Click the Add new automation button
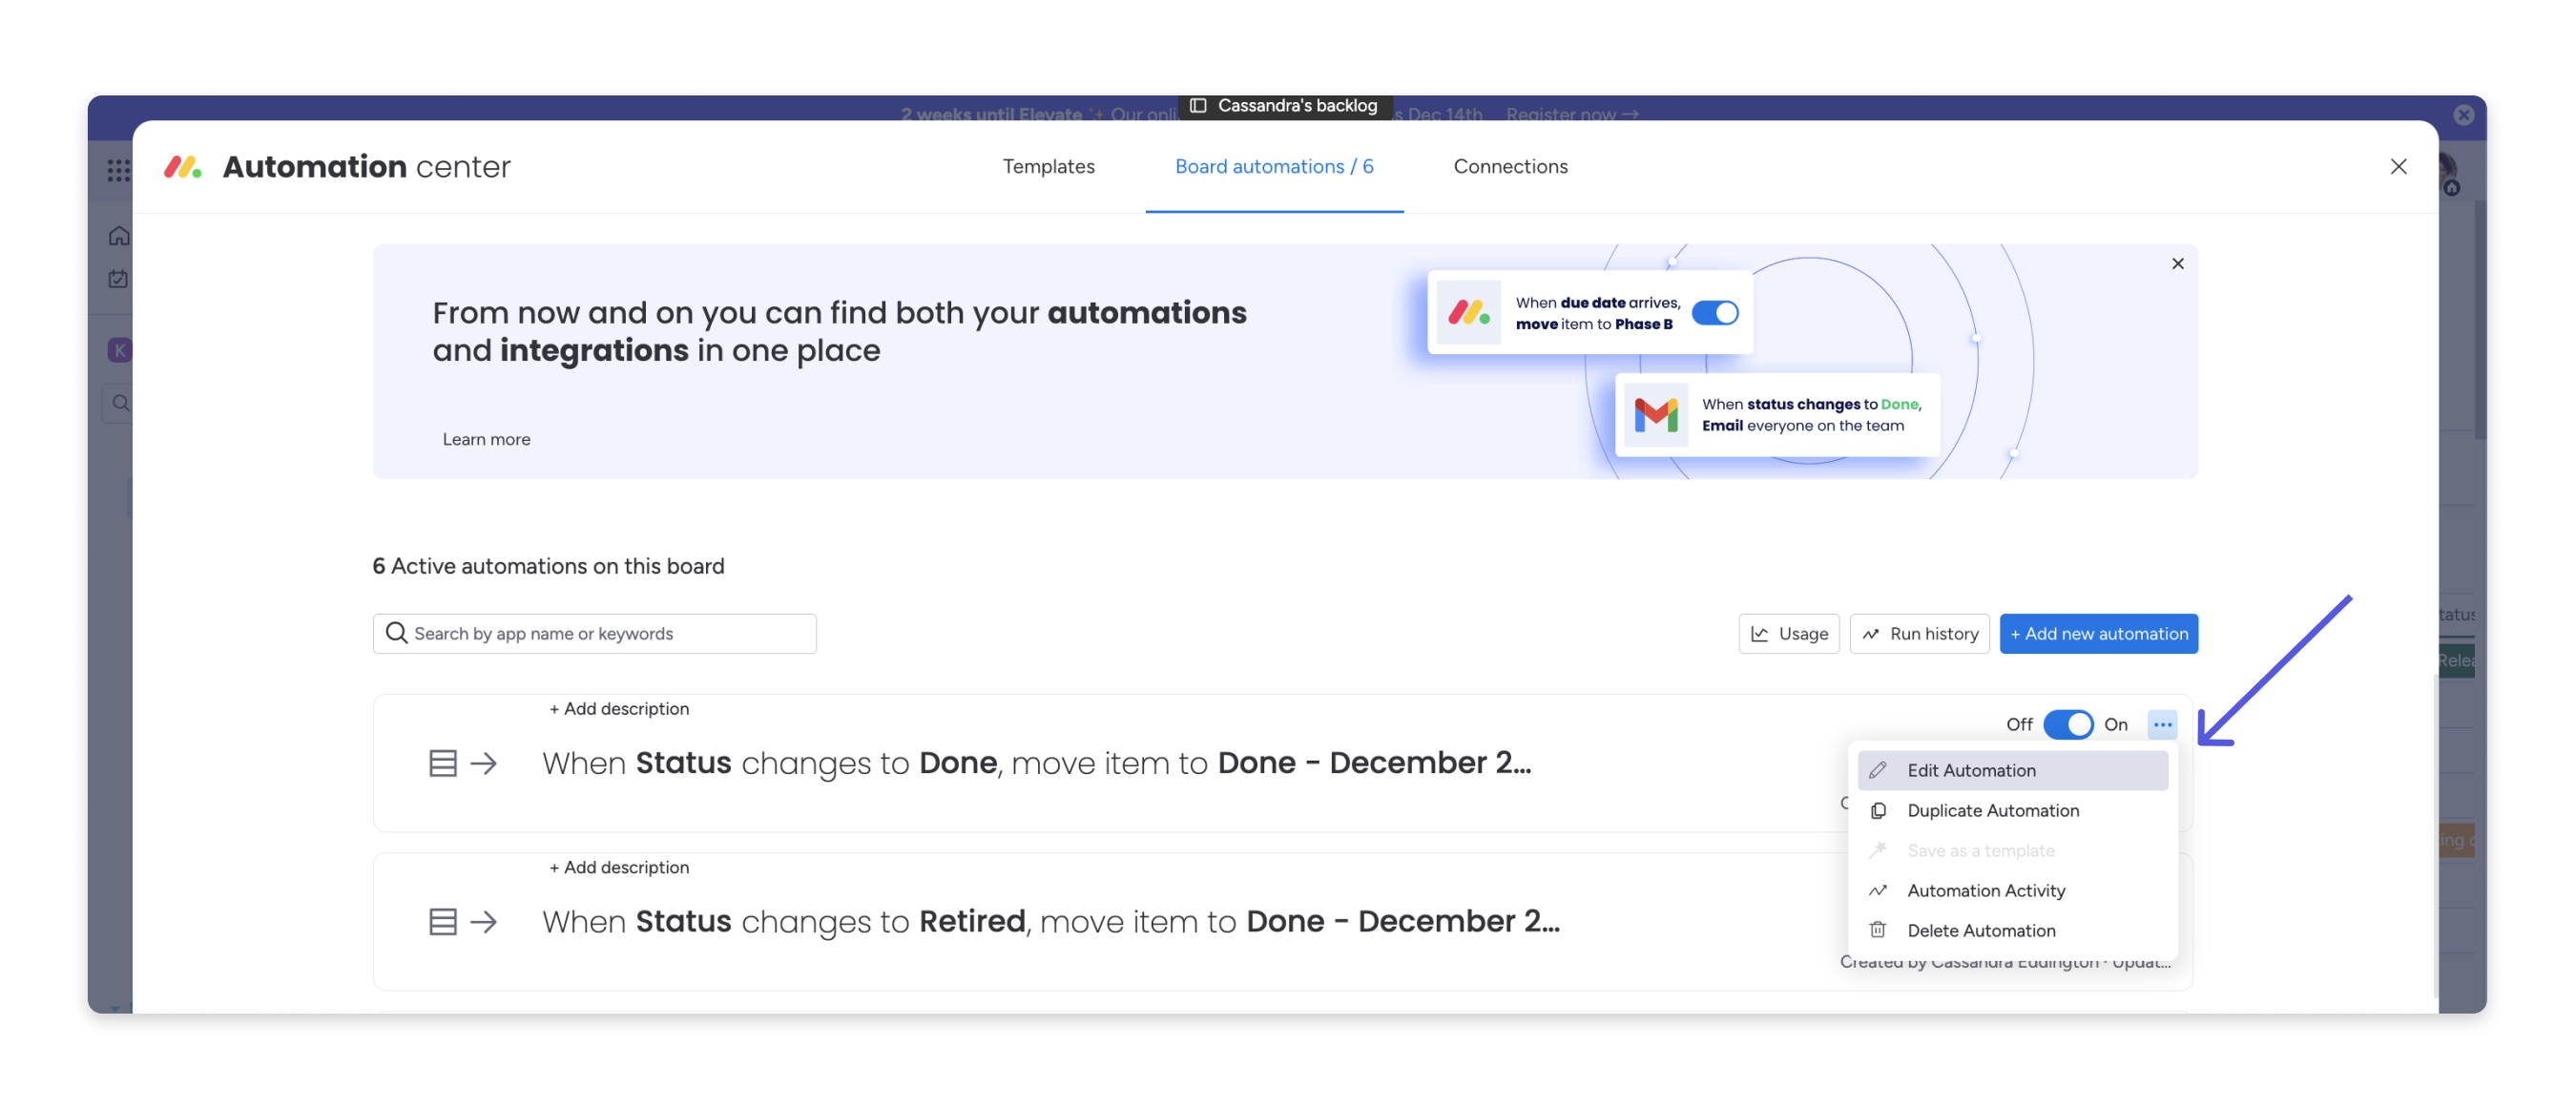The image size is (2576, 1109). (x=2098, y=634)
